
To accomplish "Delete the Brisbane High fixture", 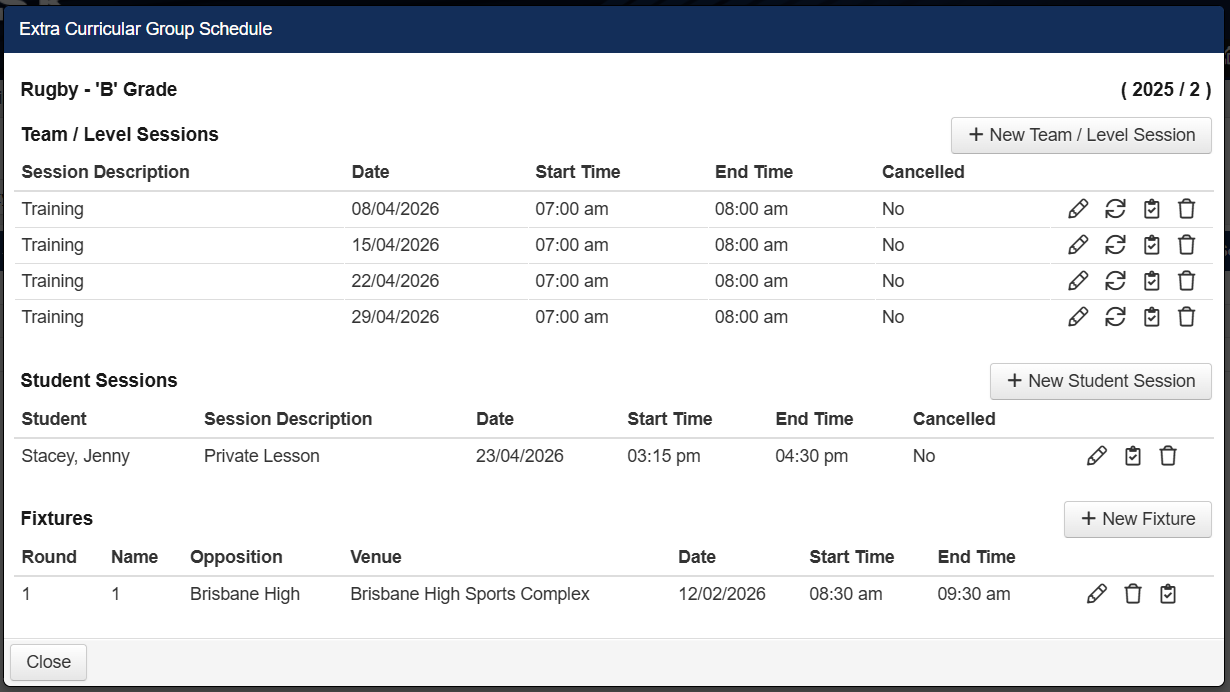I will tap(1132, 594).
